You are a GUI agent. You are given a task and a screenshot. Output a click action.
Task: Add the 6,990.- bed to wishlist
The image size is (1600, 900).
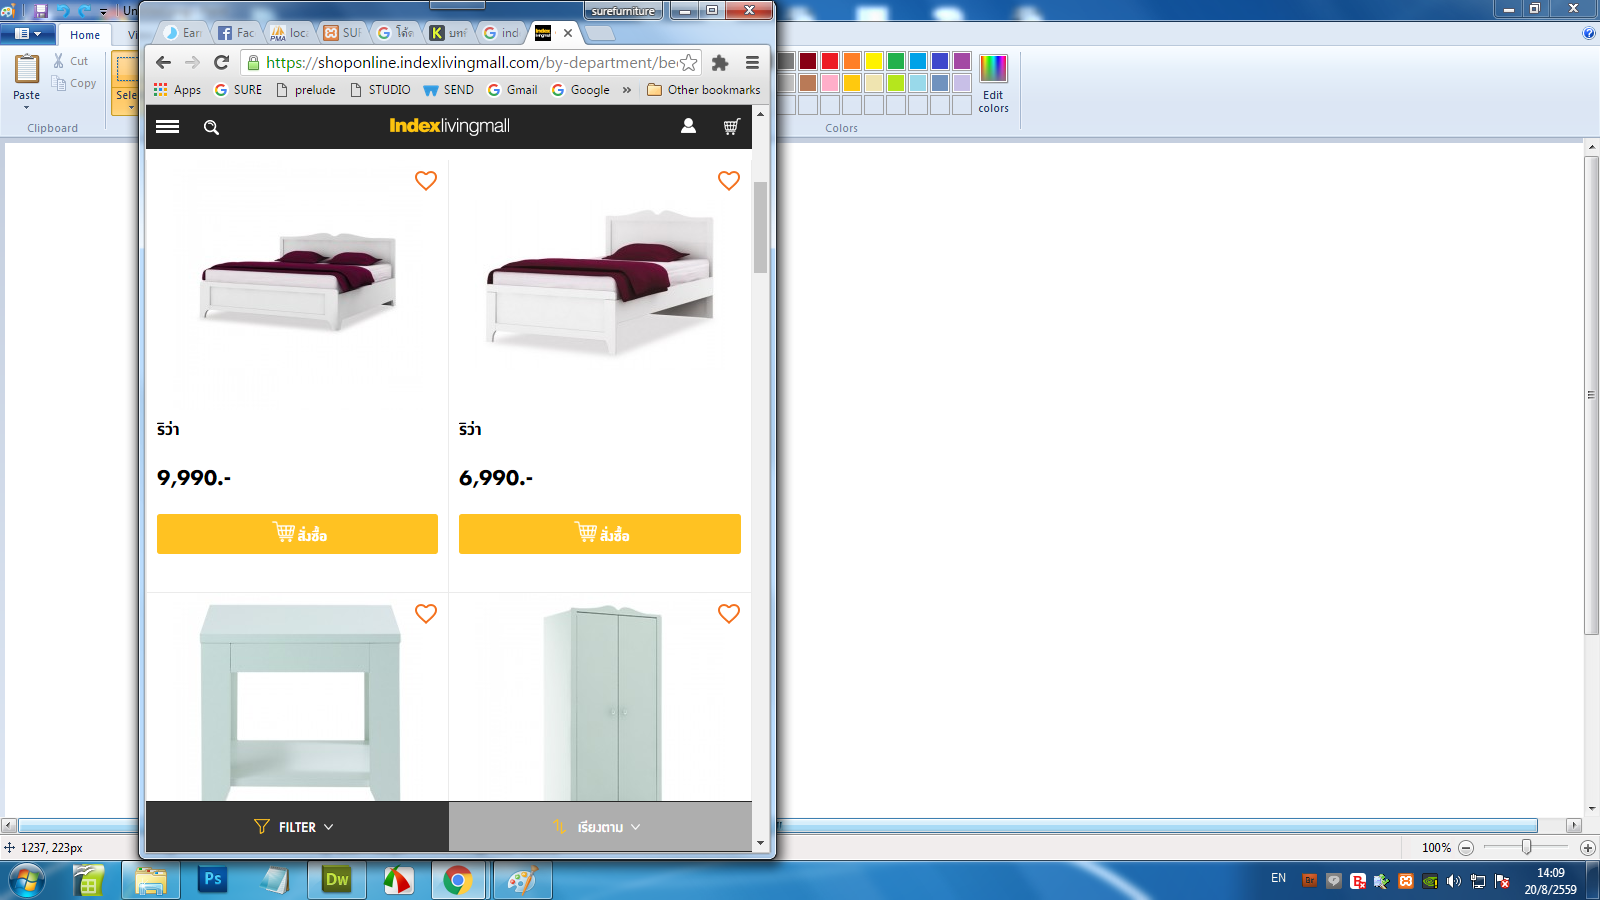(729, 181)
